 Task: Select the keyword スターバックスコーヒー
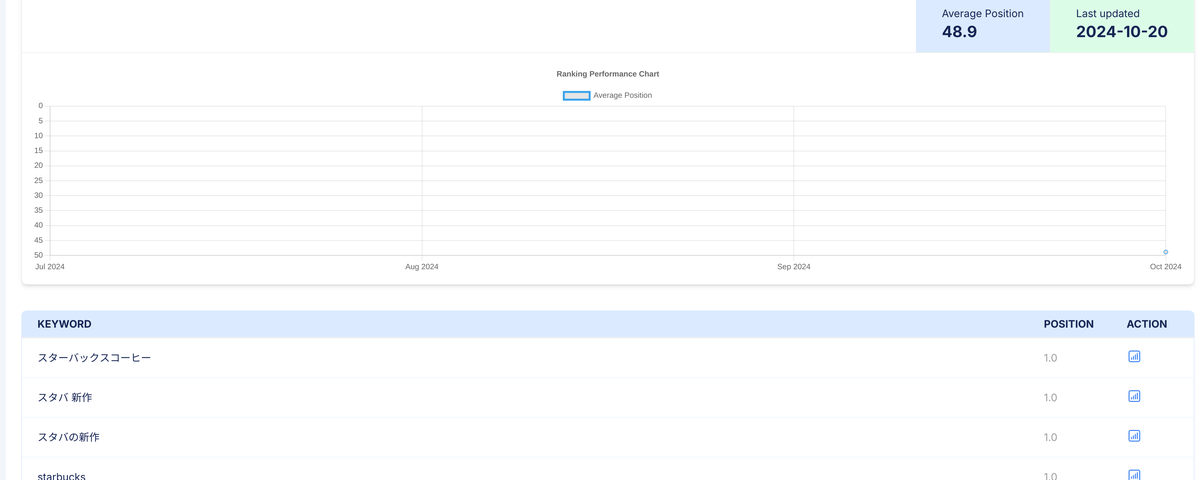(94, 358)
